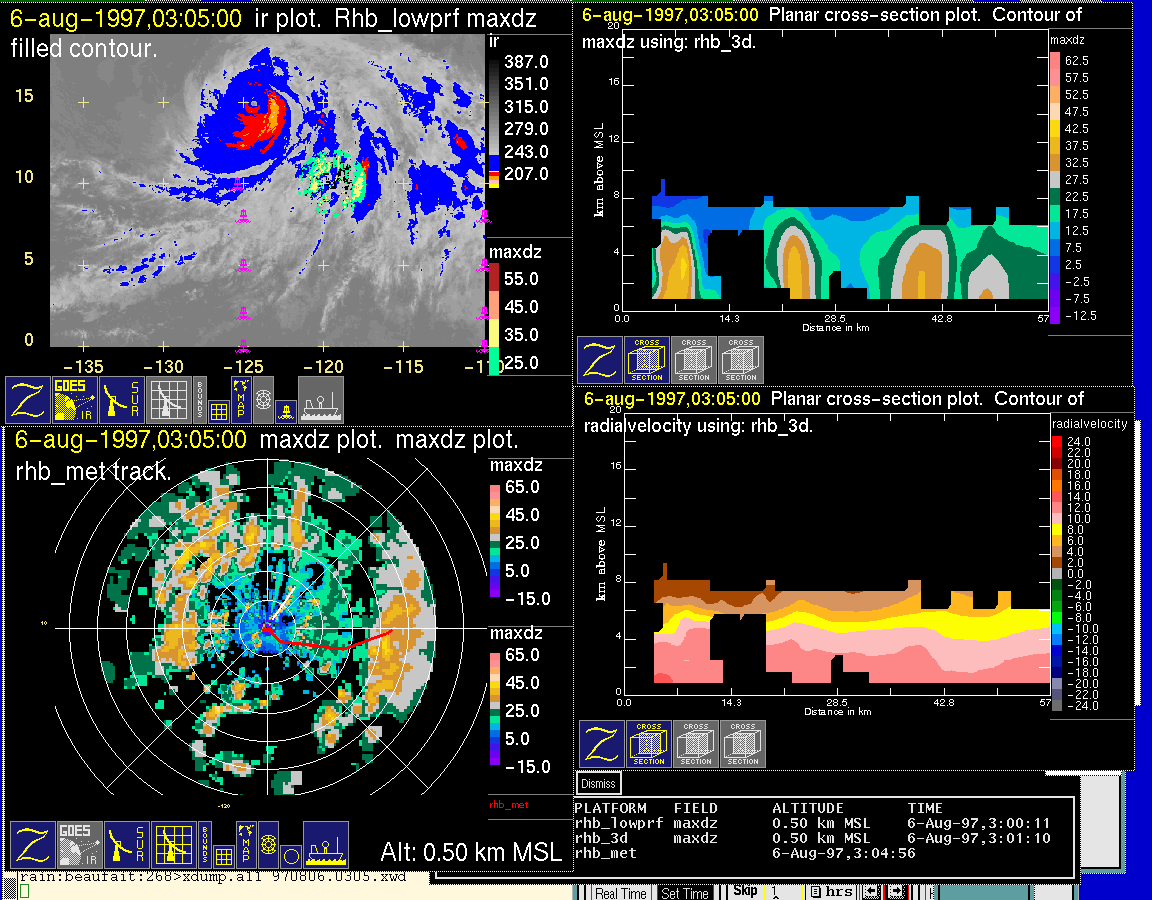The image size is (1152, 900).
Task: Toggle the circle icon in the bottom-left toolbar
Action: click(x=290, y=856)
